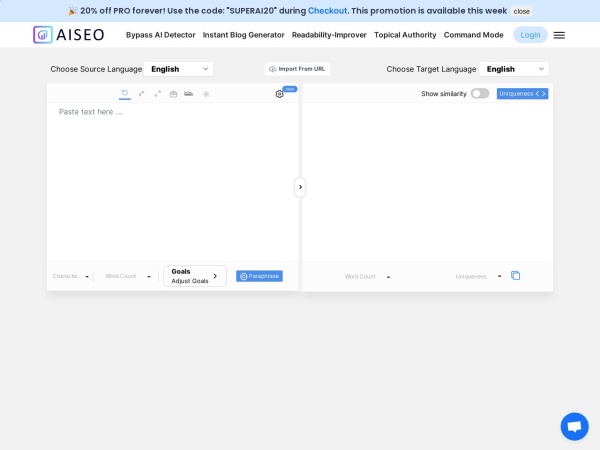Screen dimensions: 600x450
Task: Open the target language dropdown
Action: point(514,69)
